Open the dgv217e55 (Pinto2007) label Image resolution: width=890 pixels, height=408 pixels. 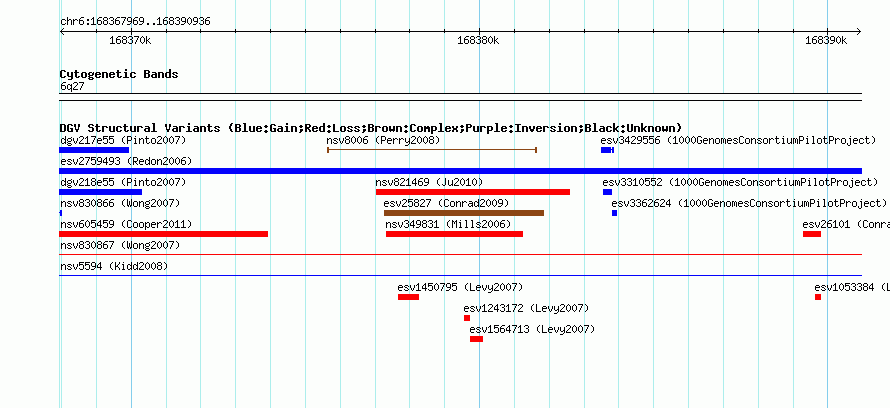(x=123, y=140)
